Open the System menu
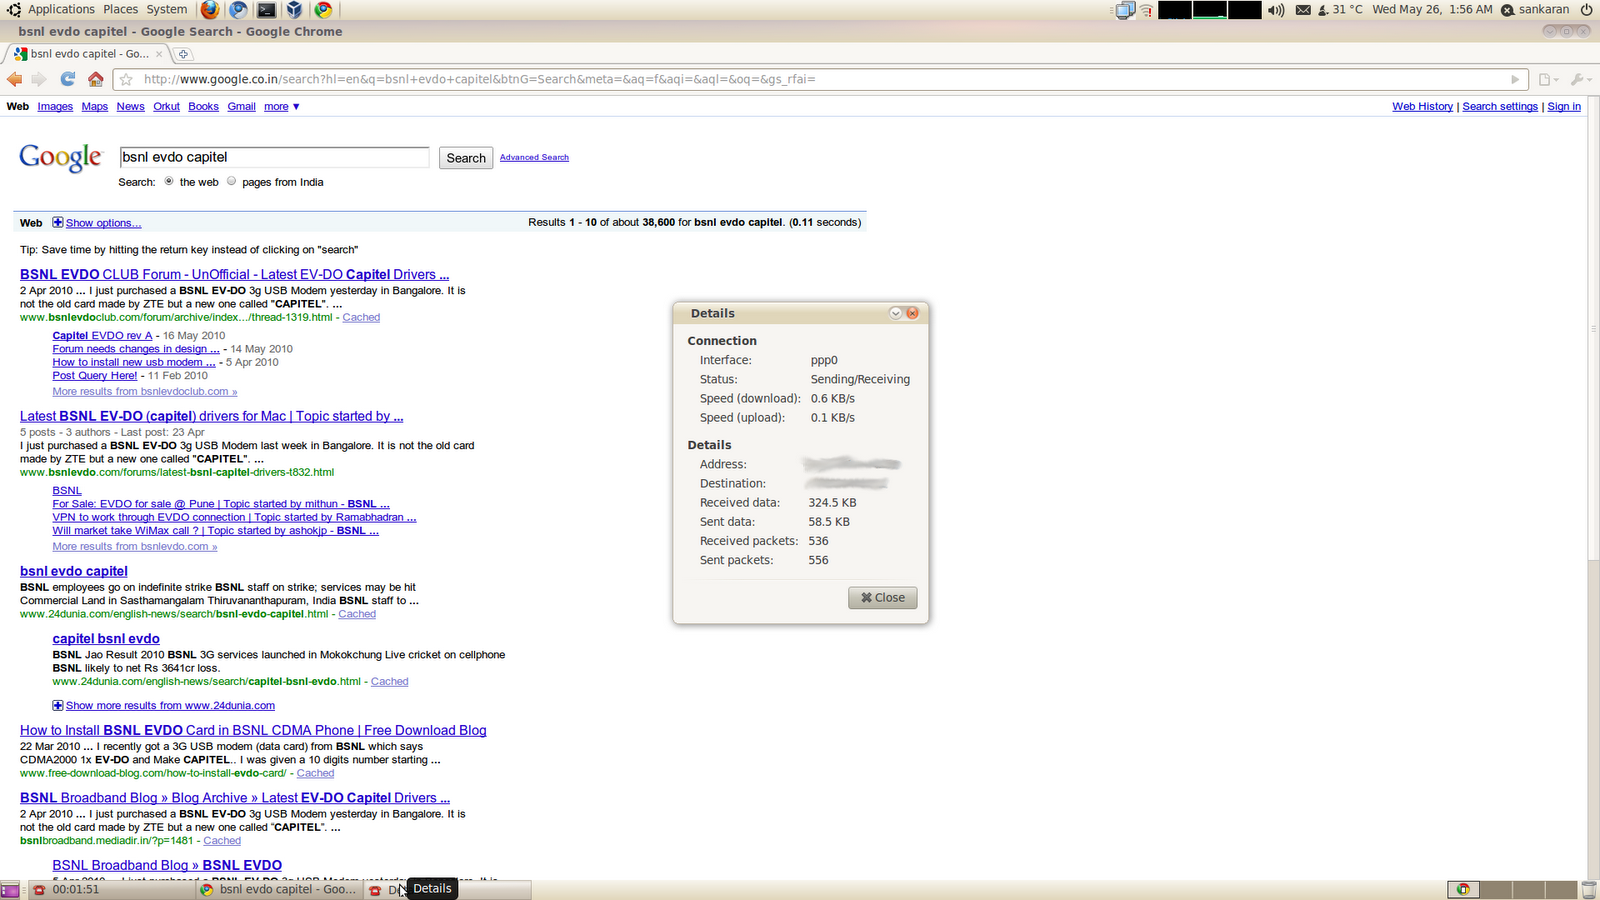Viewport: 1600px width, 900px height. (166, 10)
